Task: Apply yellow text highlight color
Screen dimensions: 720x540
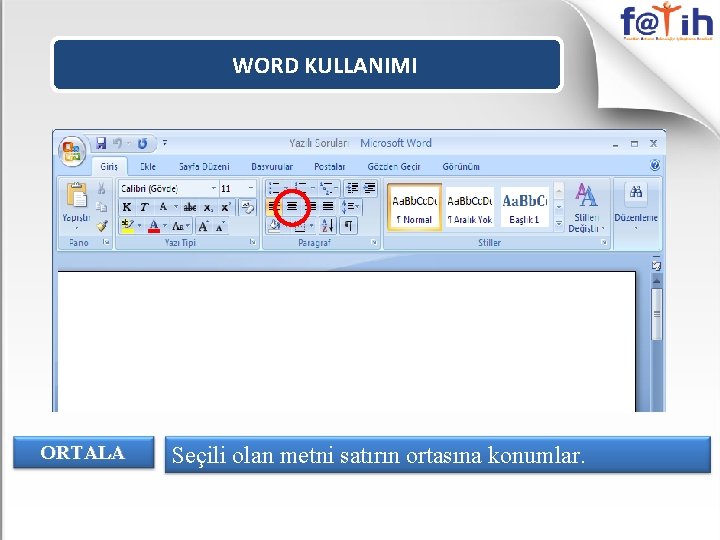Action: [x=128, y=226]
